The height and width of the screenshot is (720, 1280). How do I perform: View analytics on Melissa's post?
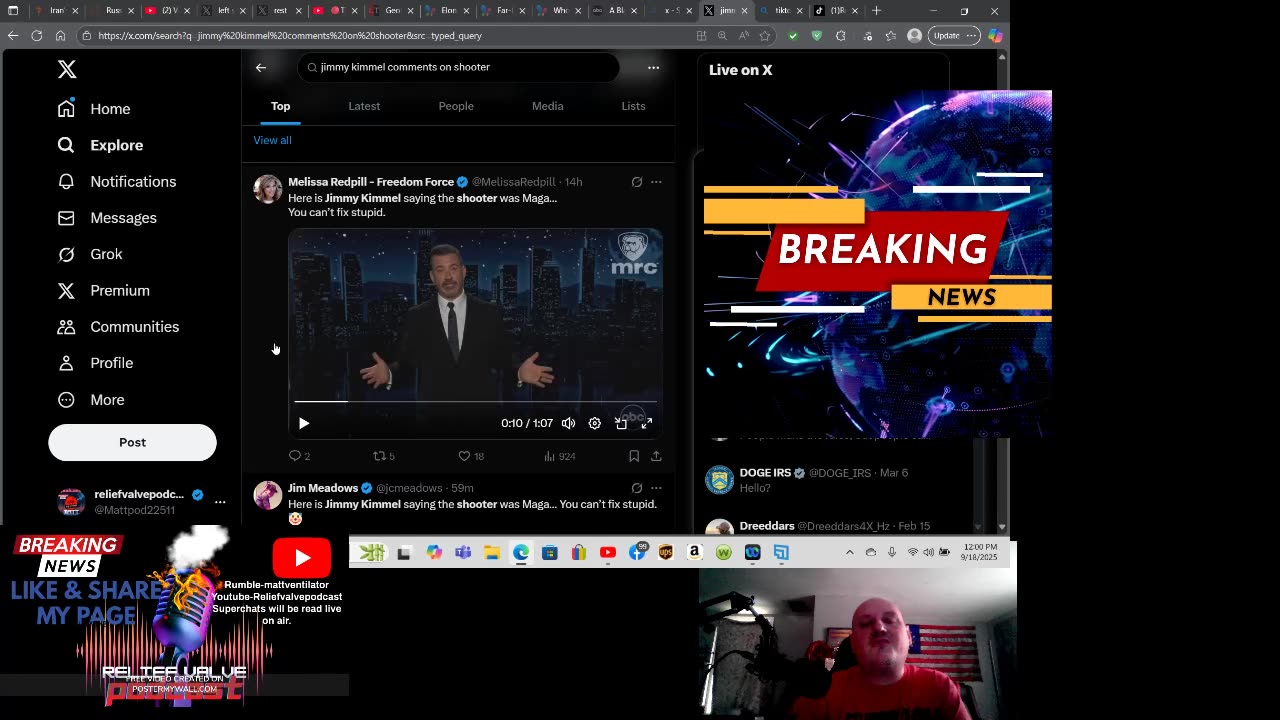pos(559,456)
